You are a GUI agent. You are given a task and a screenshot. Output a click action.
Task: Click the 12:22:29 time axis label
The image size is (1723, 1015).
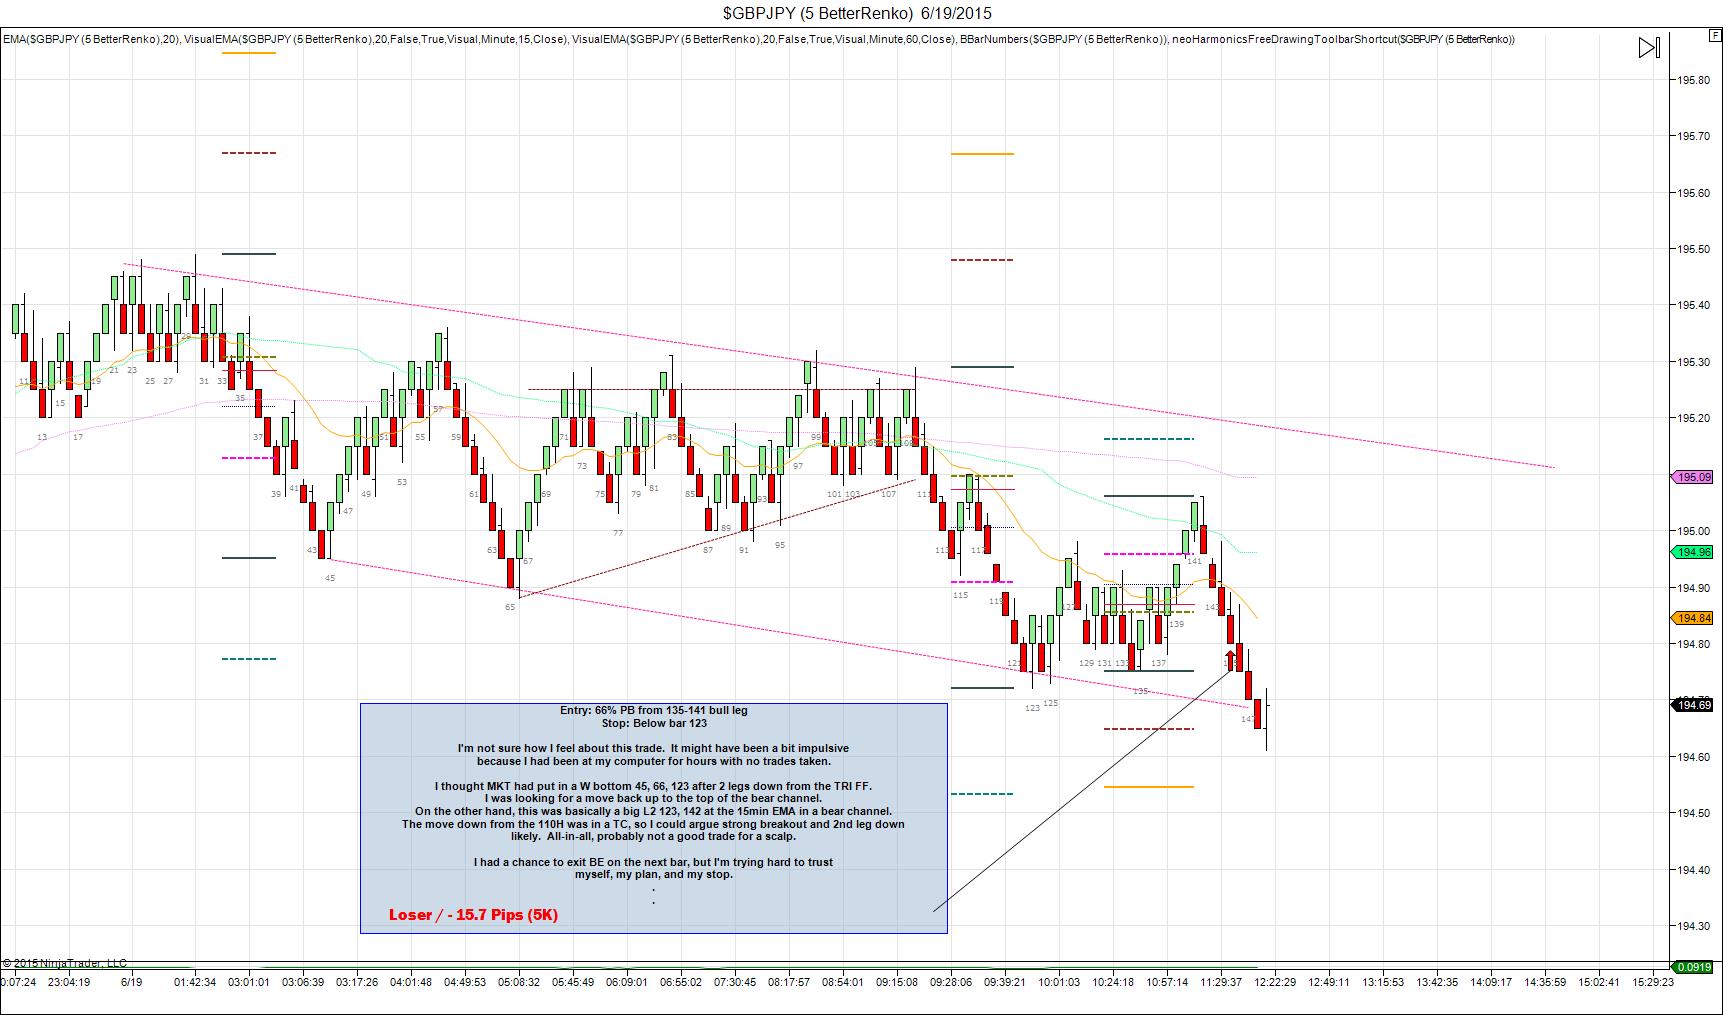(1275, 982)
